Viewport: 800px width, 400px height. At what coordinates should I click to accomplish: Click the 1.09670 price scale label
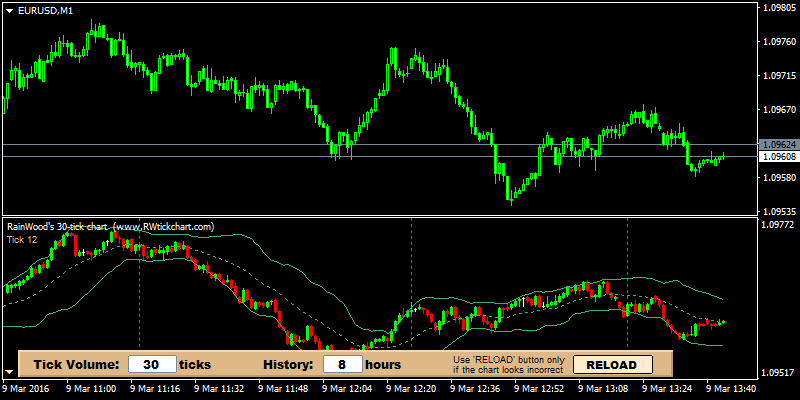(x=778, y=110)
